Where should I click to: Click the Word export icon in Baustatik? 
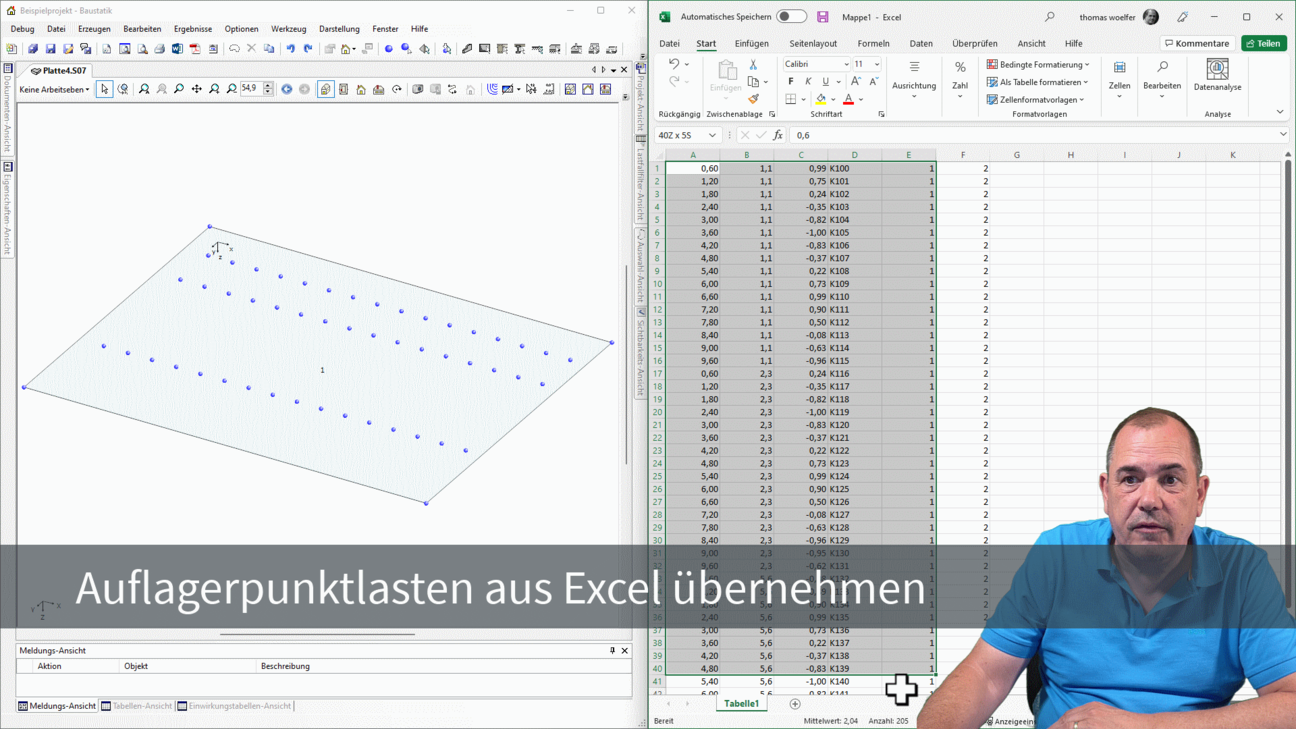point(177,49)
